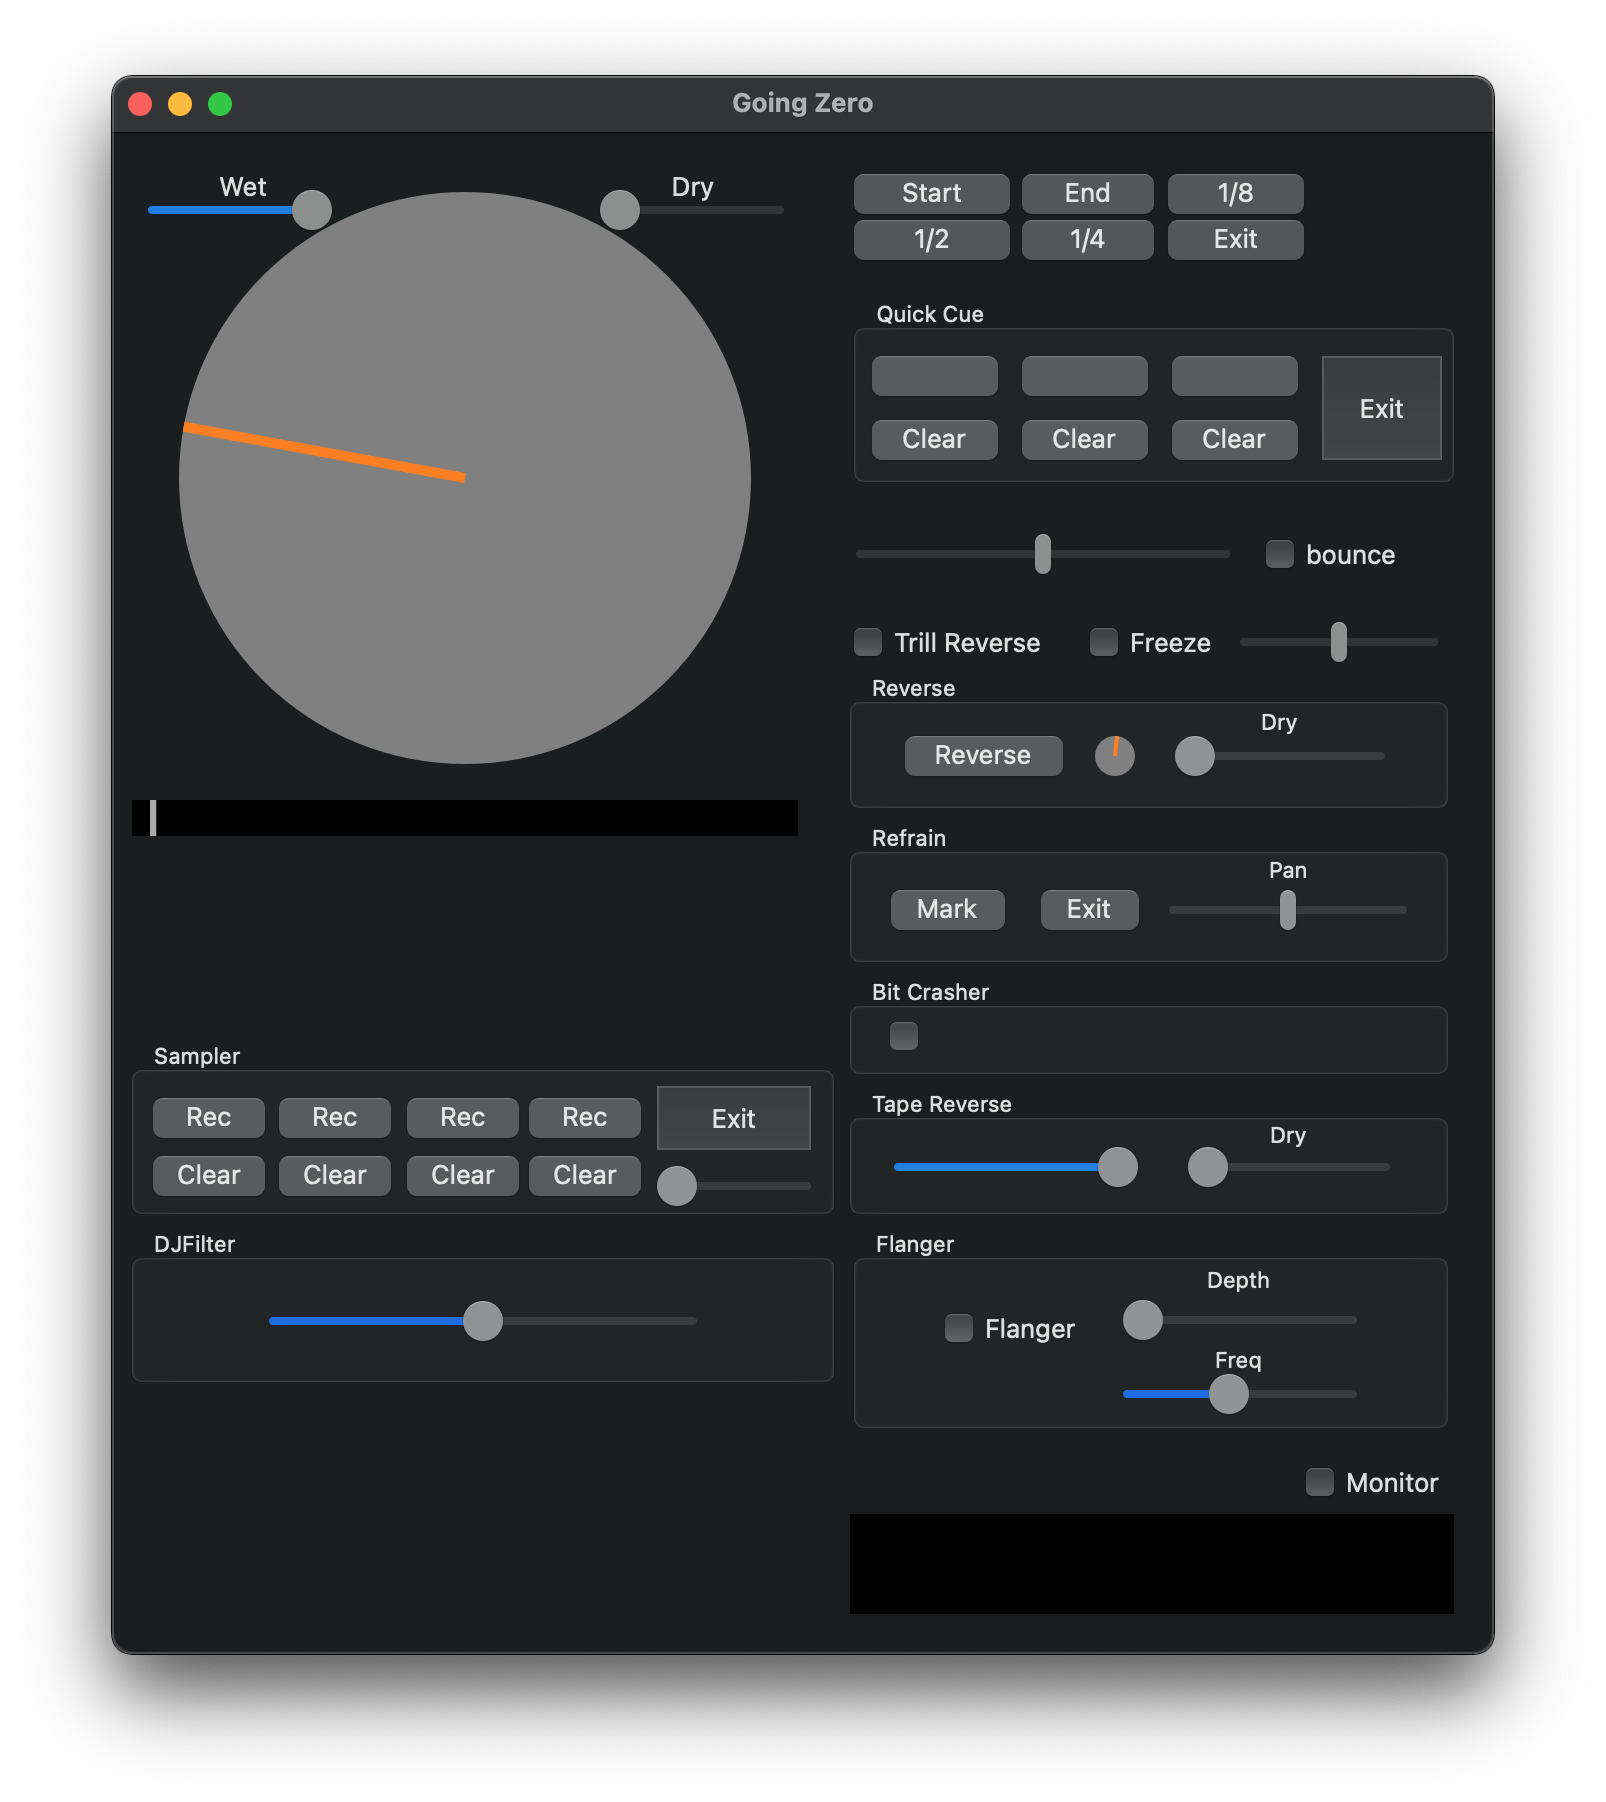Record into the first Sampler slot

pyautogui.click(x=208, y=1117)
